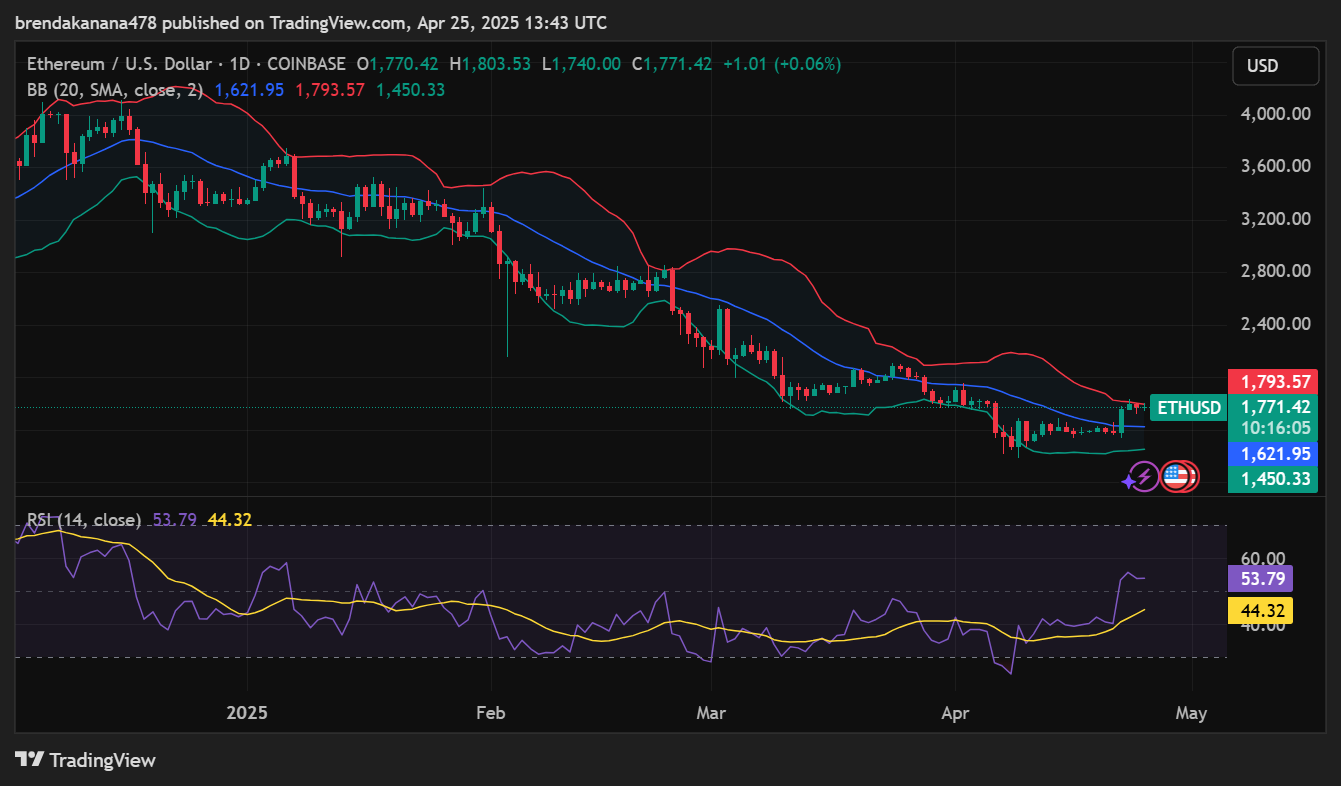Image resolution: width=1341 pixels, height=786 pixels.
Task: Click the 1,771.42 current price label
Action: click(1275, 407)
